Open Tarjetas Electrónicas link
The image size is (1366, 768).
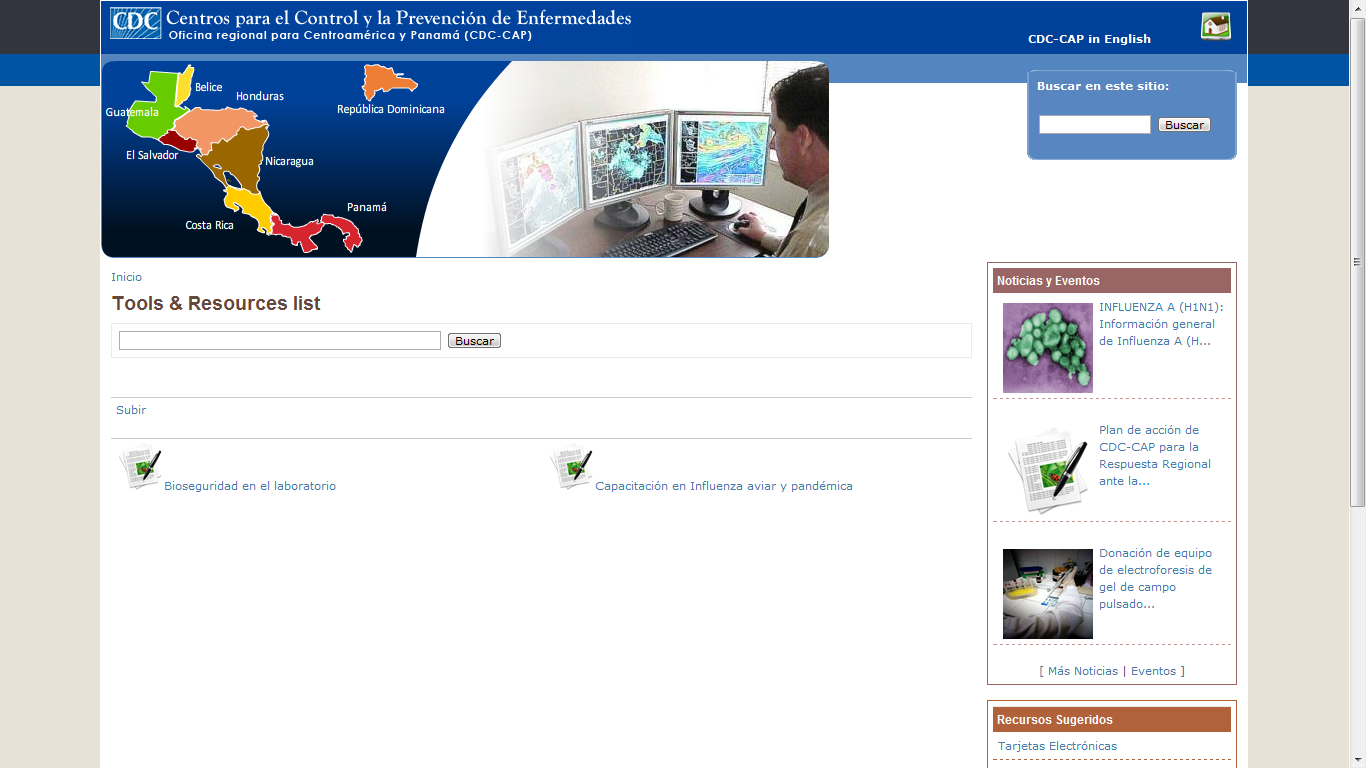tap(1057, 746)
